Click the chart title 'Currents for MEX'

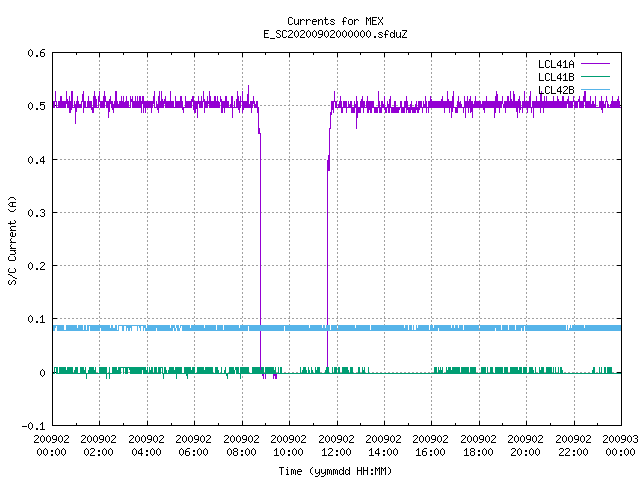coord(335,21)
